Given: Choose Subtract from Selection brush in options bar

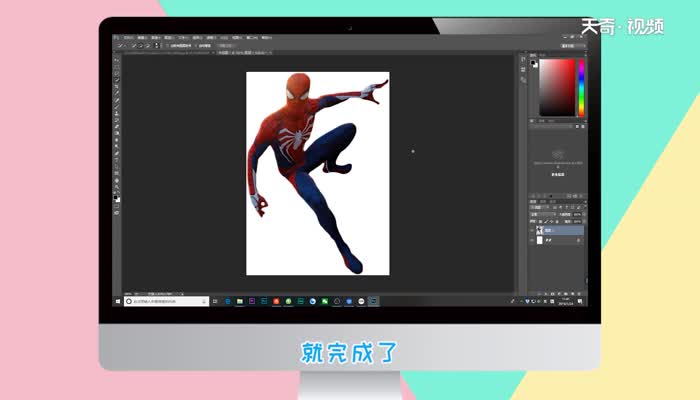Looking at the screenshot, I should click(148, 46).
